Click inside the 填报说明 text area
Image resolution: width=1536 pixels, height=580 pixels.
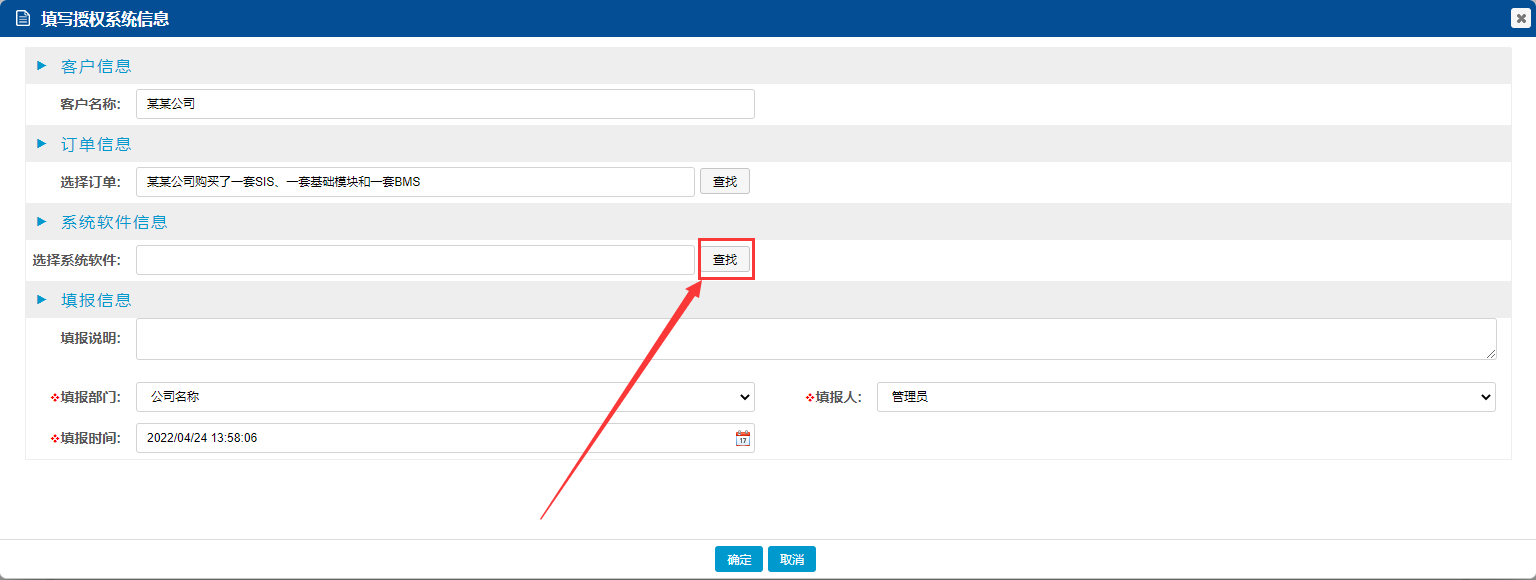click(815, 339)
